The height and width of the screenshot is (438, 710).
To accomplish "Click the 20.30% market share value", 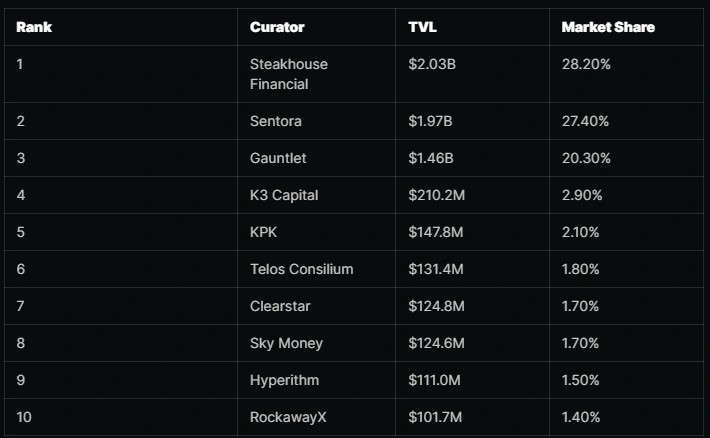I will (x=586, y=158).
